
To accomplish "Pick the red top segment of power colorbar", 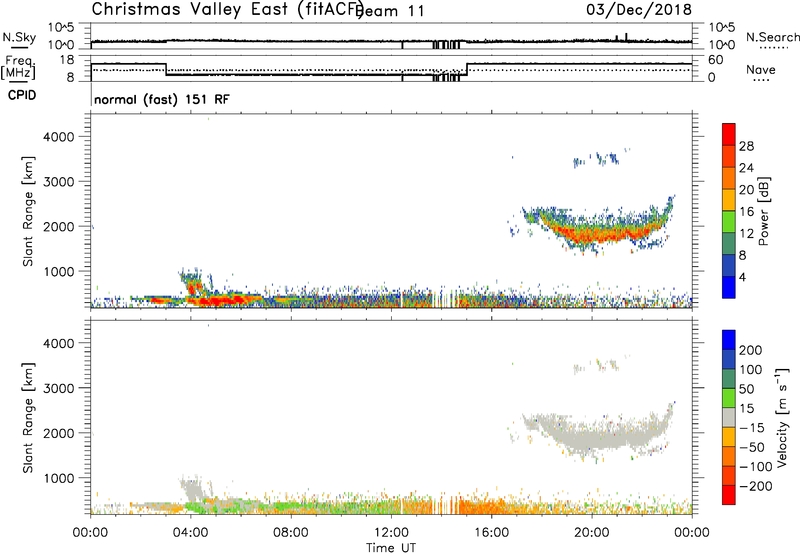I will [729, 135].
